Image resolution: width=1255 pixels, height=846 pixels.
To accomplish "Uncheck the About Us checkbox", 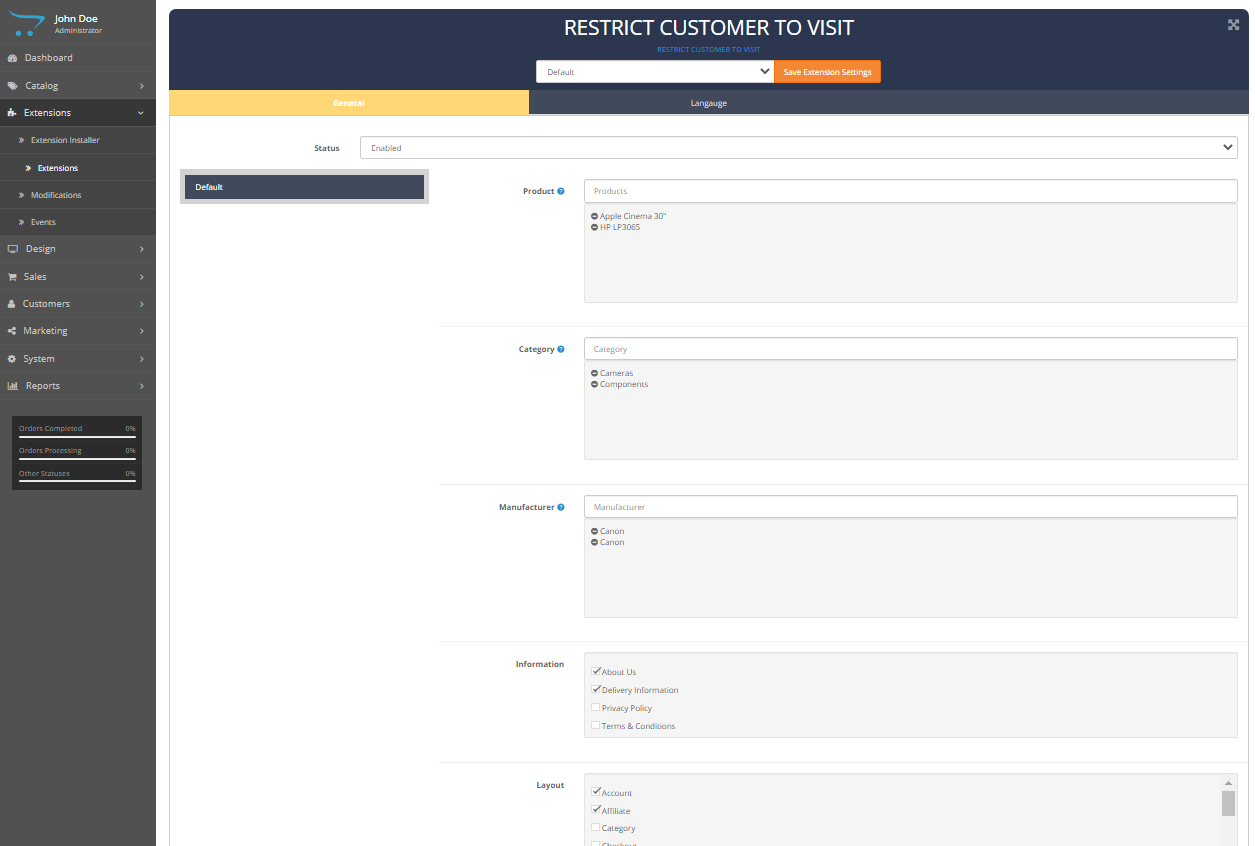I will click(596, 671).
